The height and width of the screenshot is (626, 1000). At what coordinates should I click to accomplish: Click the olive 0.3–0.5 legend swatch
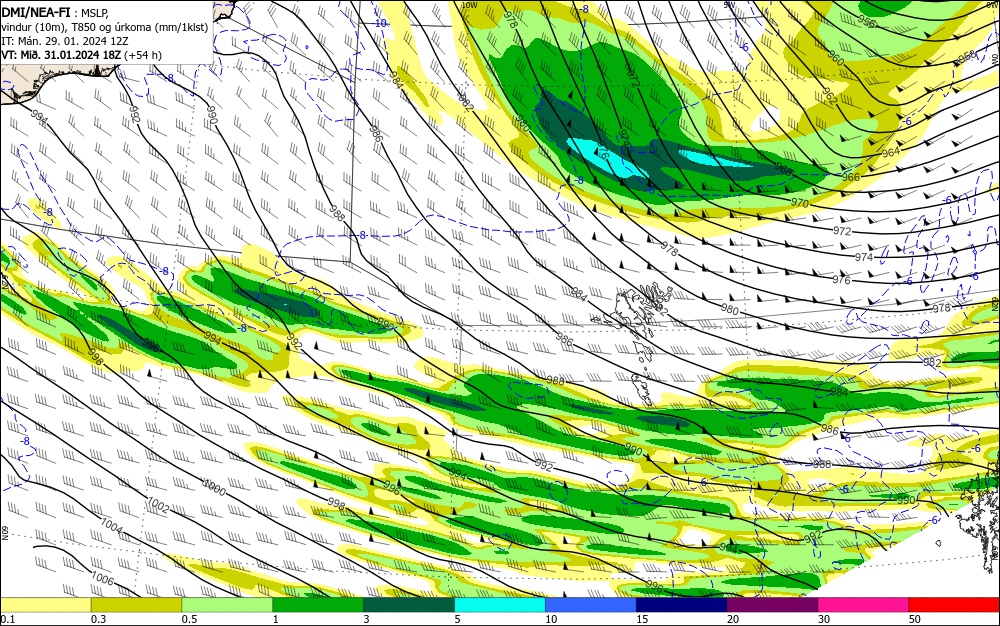pos(136,605)
